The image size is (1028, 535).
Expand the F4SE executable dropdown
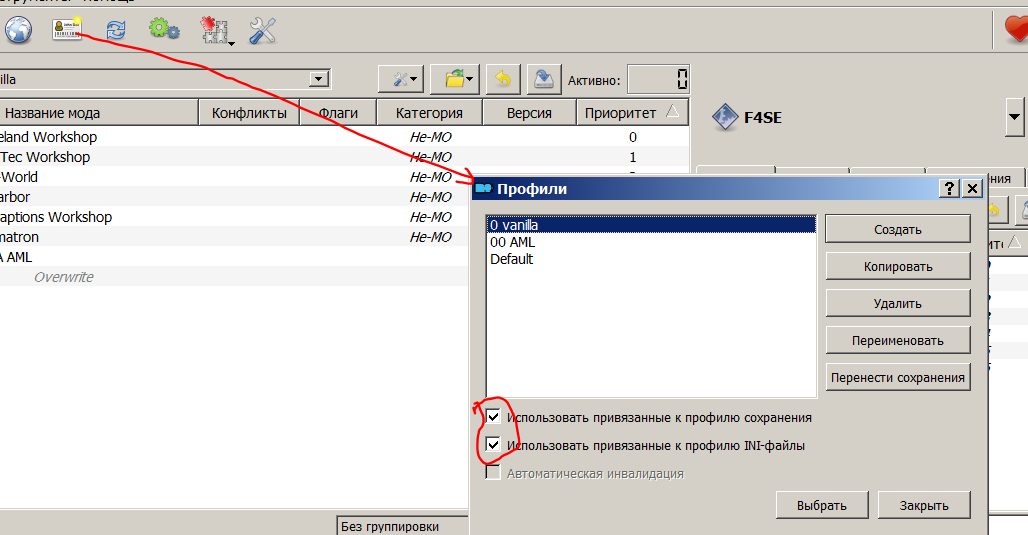tap(1015, 117)
